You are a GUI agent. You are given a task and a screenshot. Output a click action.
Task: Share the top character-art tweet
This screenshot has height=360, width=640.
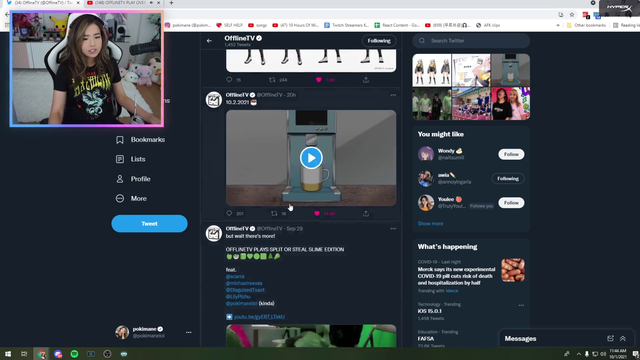366,80
